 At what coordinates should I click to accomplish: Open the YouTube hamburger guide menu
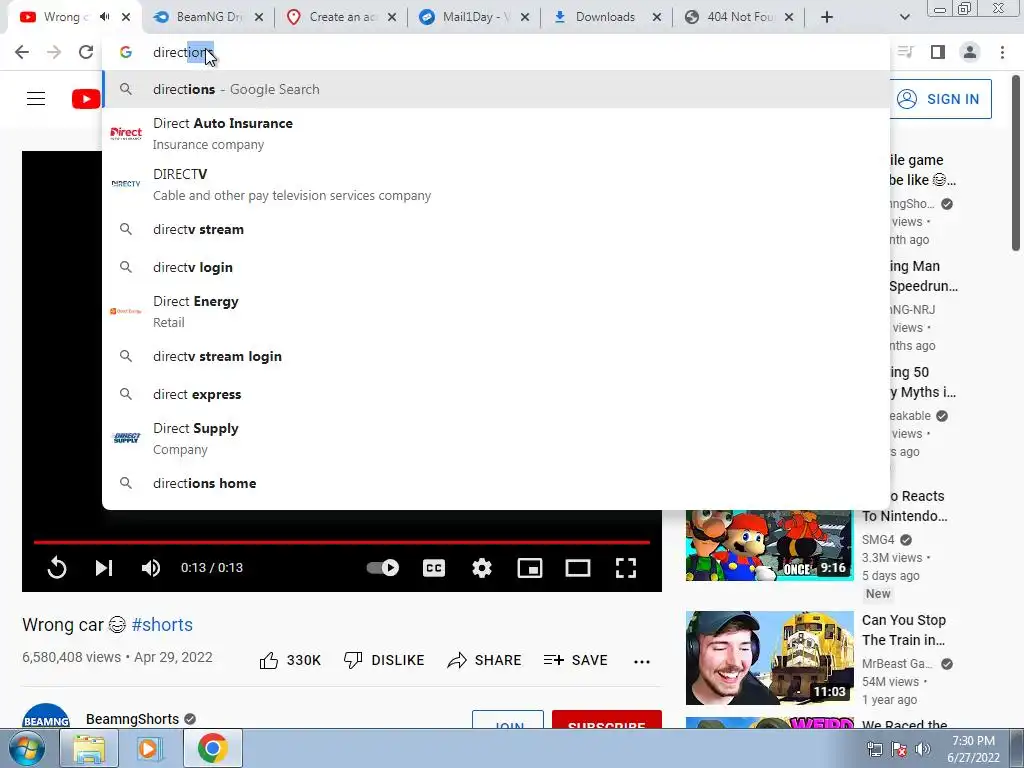point(36,99)
